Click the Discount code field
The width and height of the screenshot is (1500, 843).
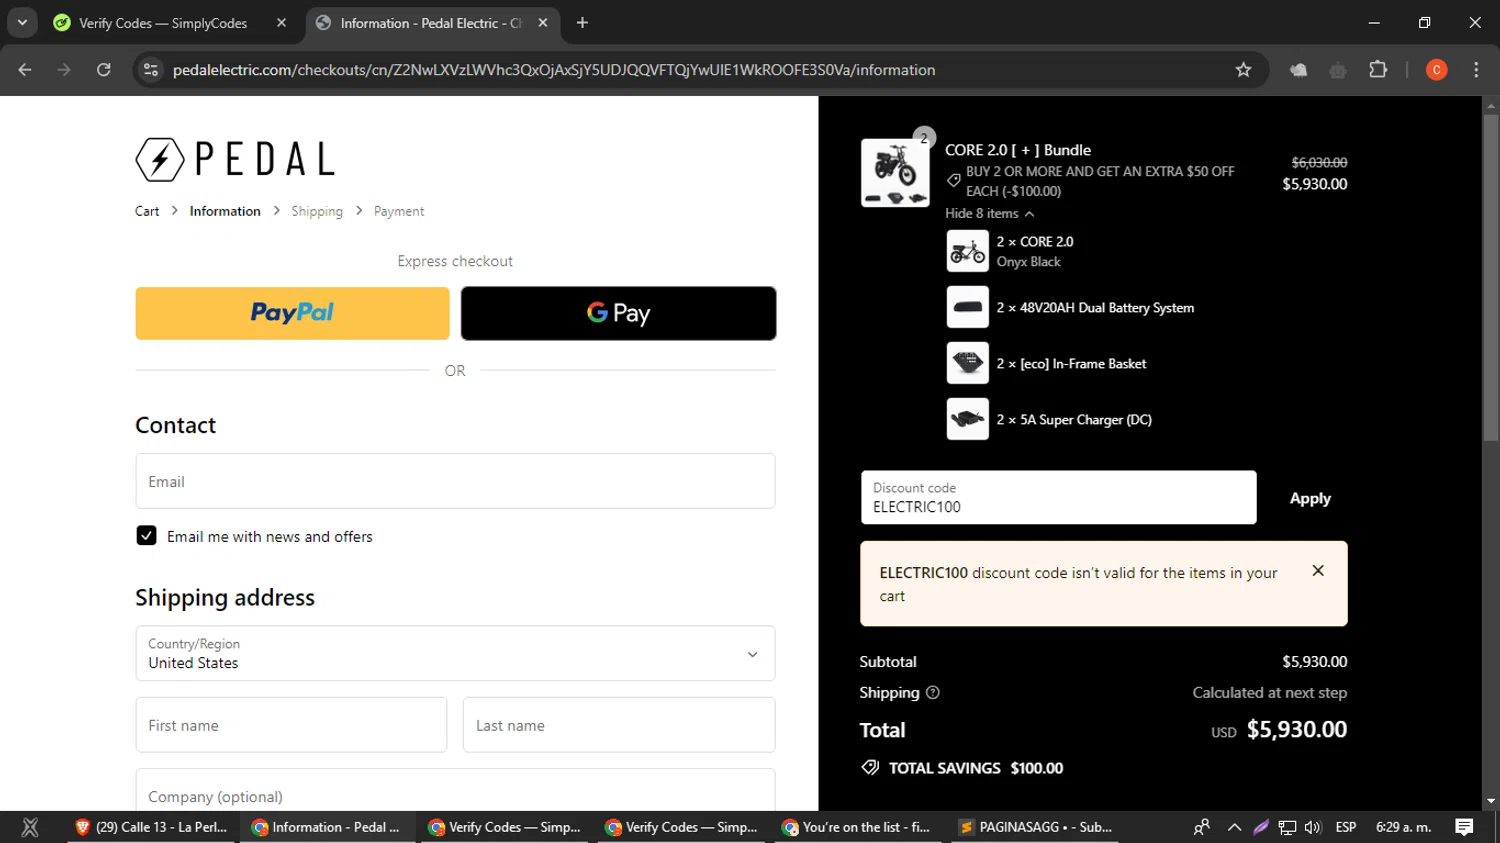click(1059, 498)
